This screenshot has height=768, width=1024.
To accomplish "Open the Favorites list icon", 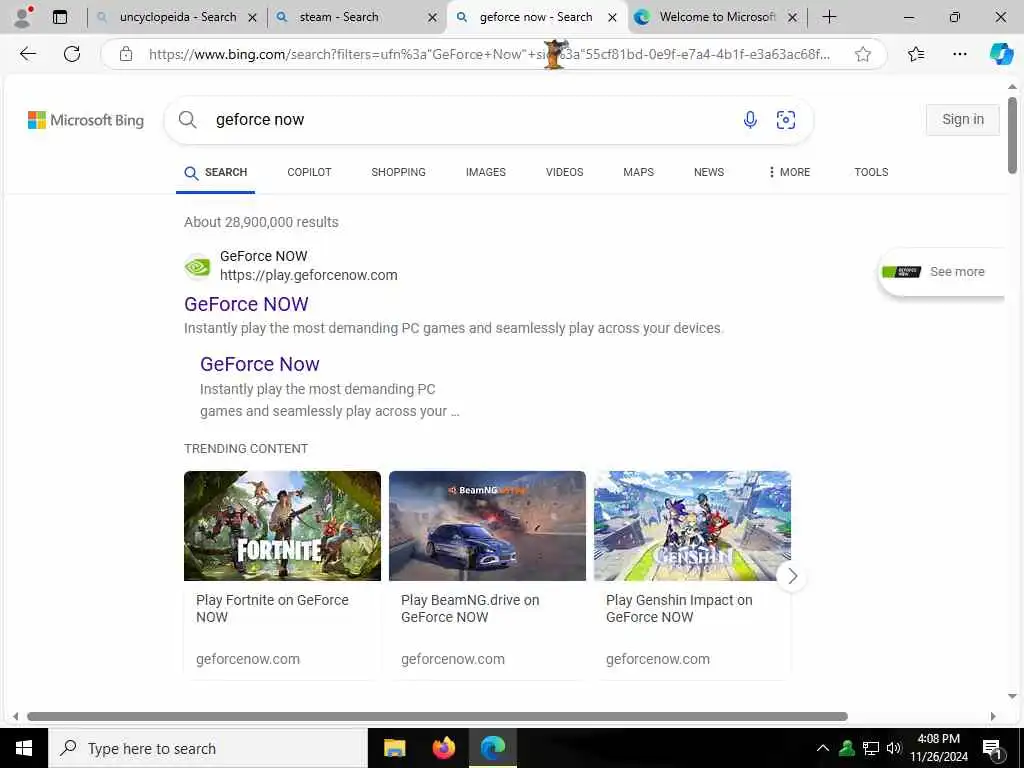I will coord(916,54).
